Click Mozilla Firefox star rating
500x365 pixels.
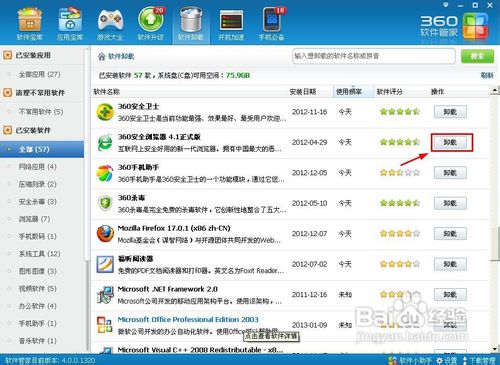[400, 234]
